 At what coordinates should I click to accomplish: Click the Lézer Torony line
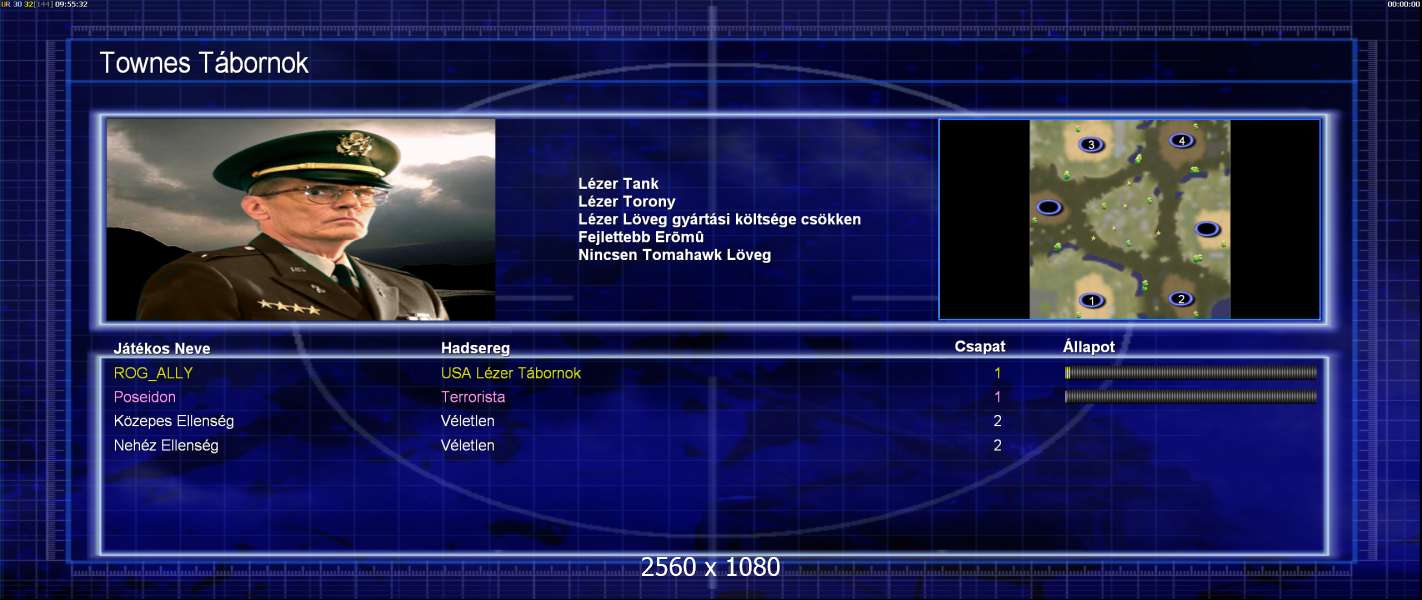click(627, 202)
